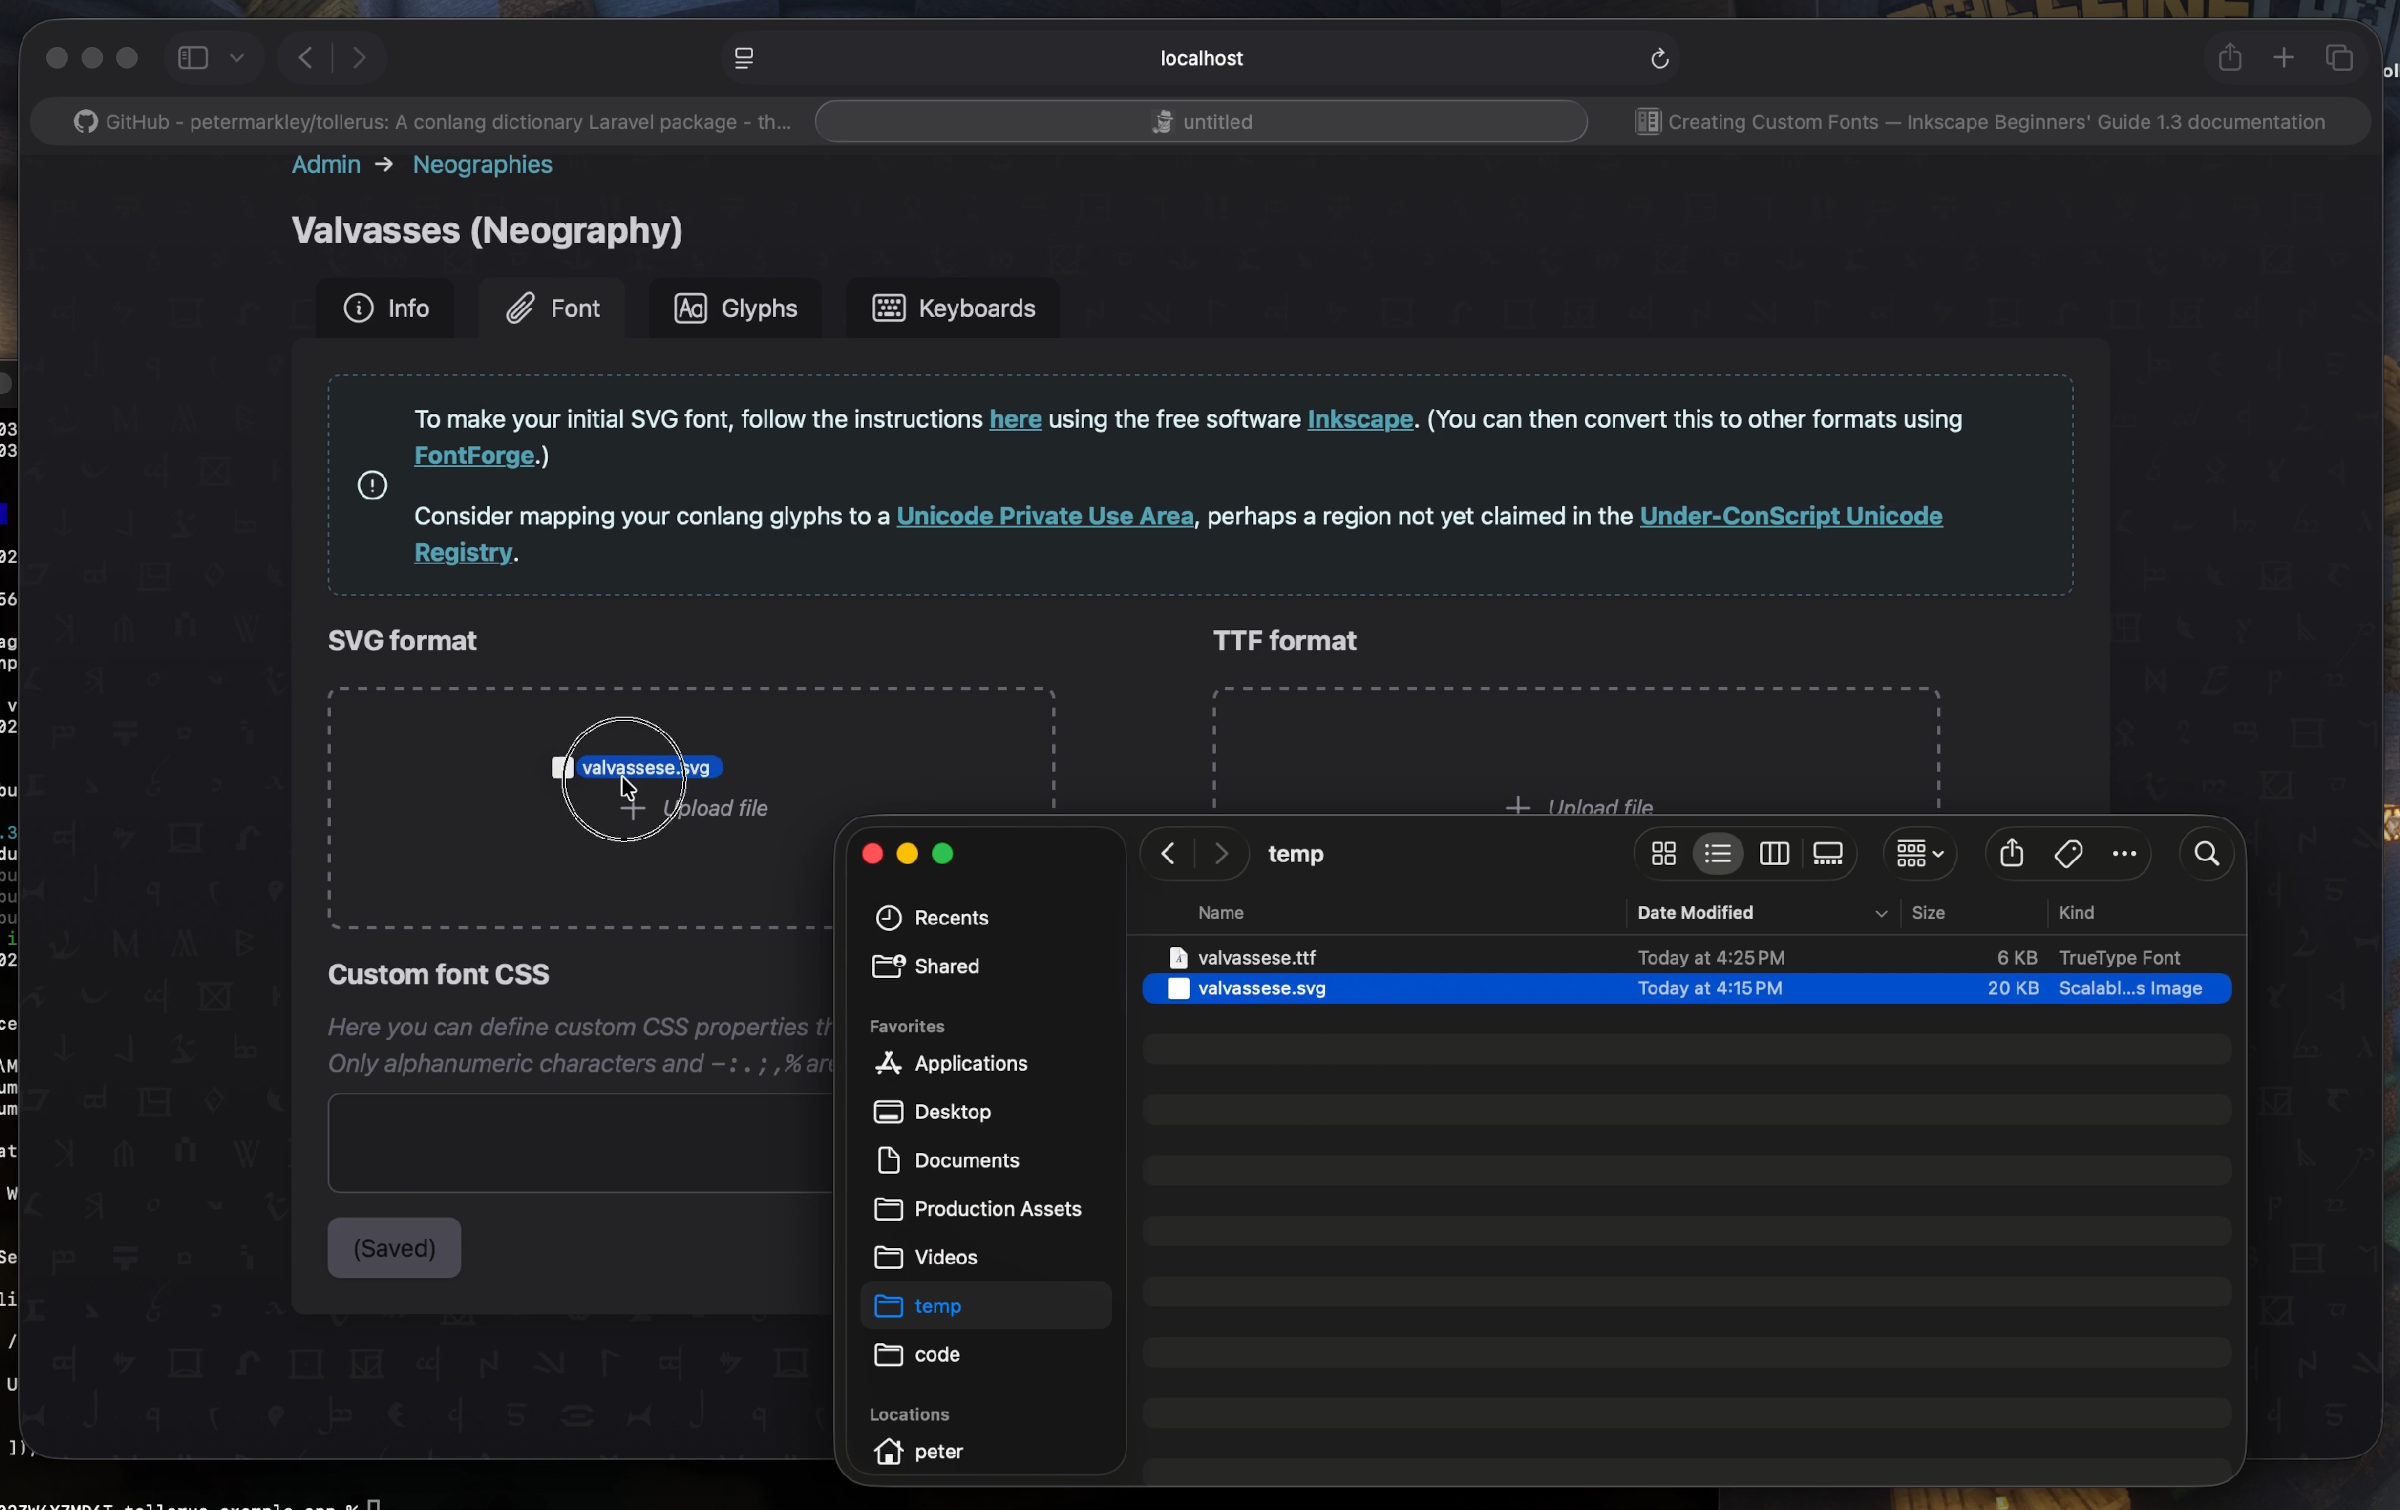Open Safari sidebar options chevron
2400x1510 pixels.
[237, 58]
